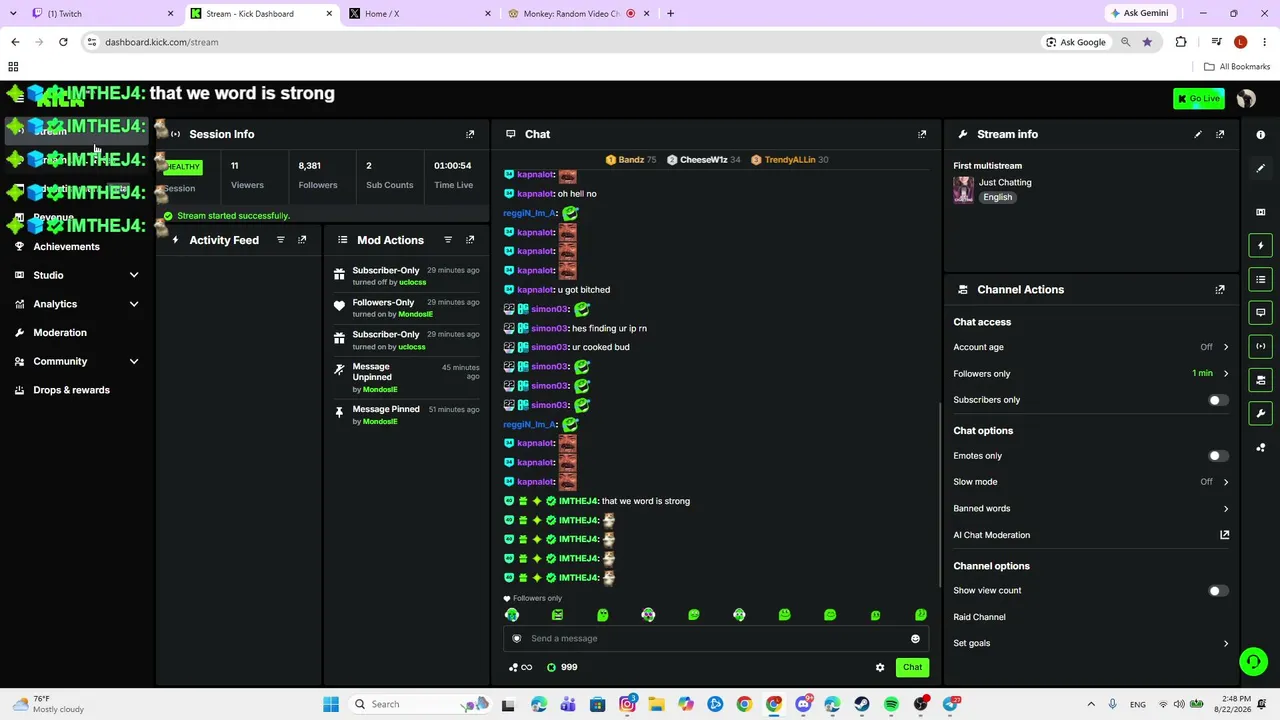Click MondosIE link under Followers-Only action
This screenshot has width=1280, height=720.
point(415,315)
